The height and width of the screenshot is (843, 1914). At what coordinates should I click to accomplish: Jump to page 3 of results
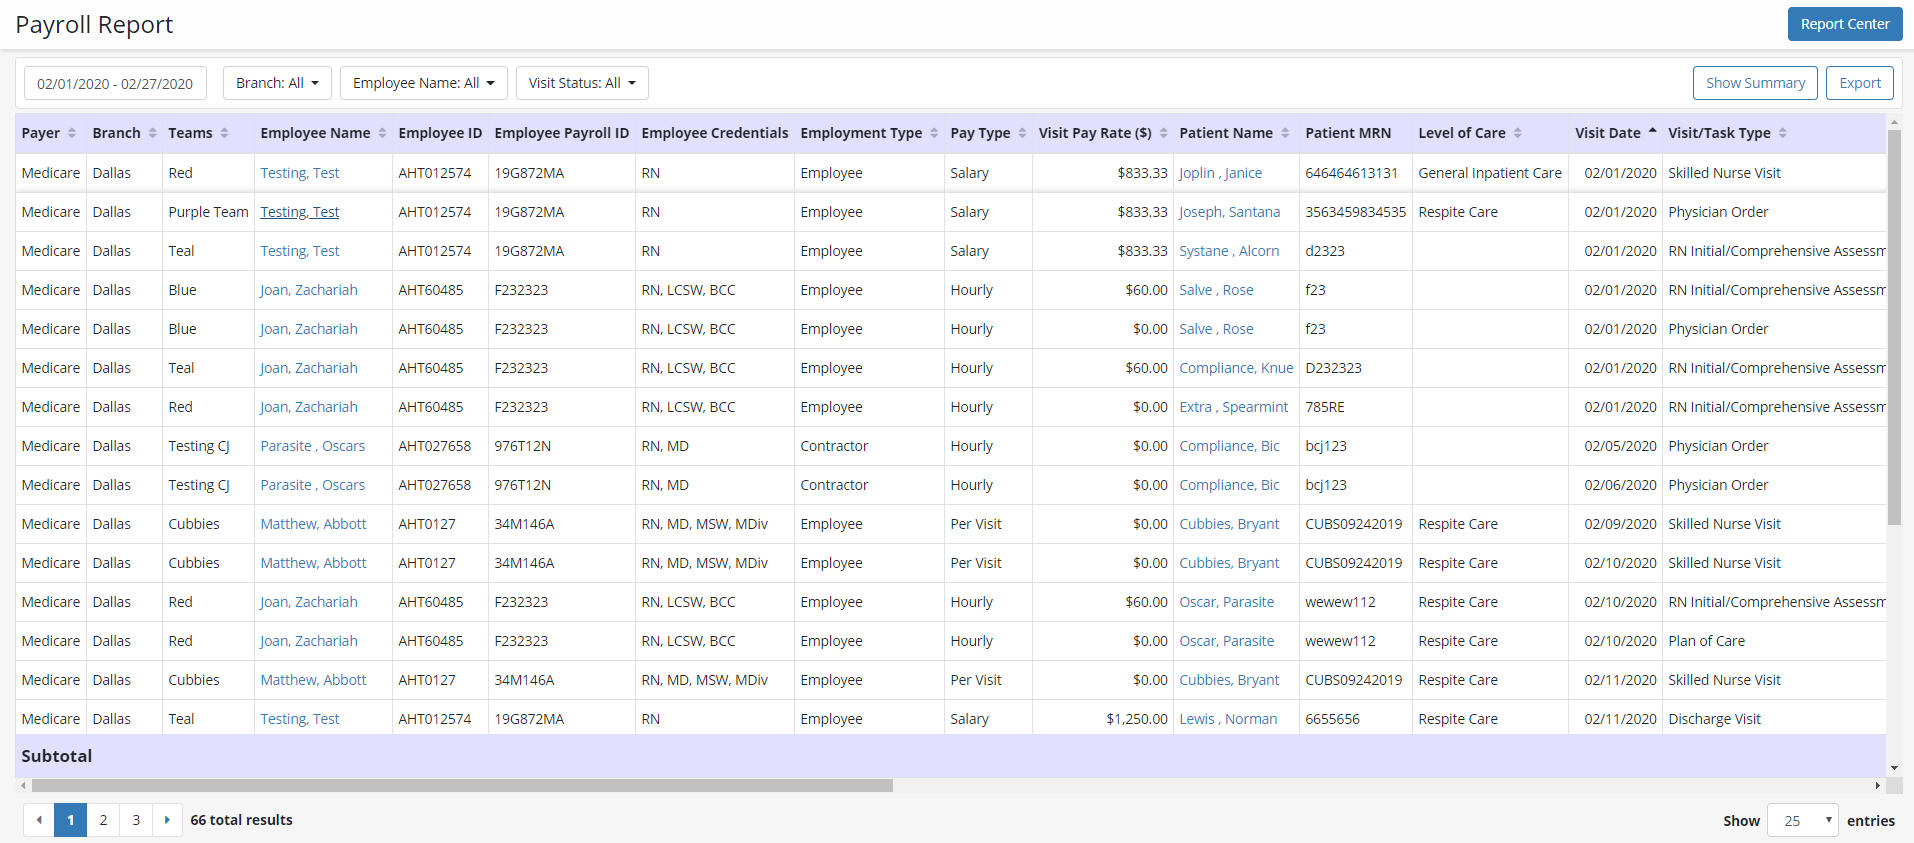click(x=136, y=820)
